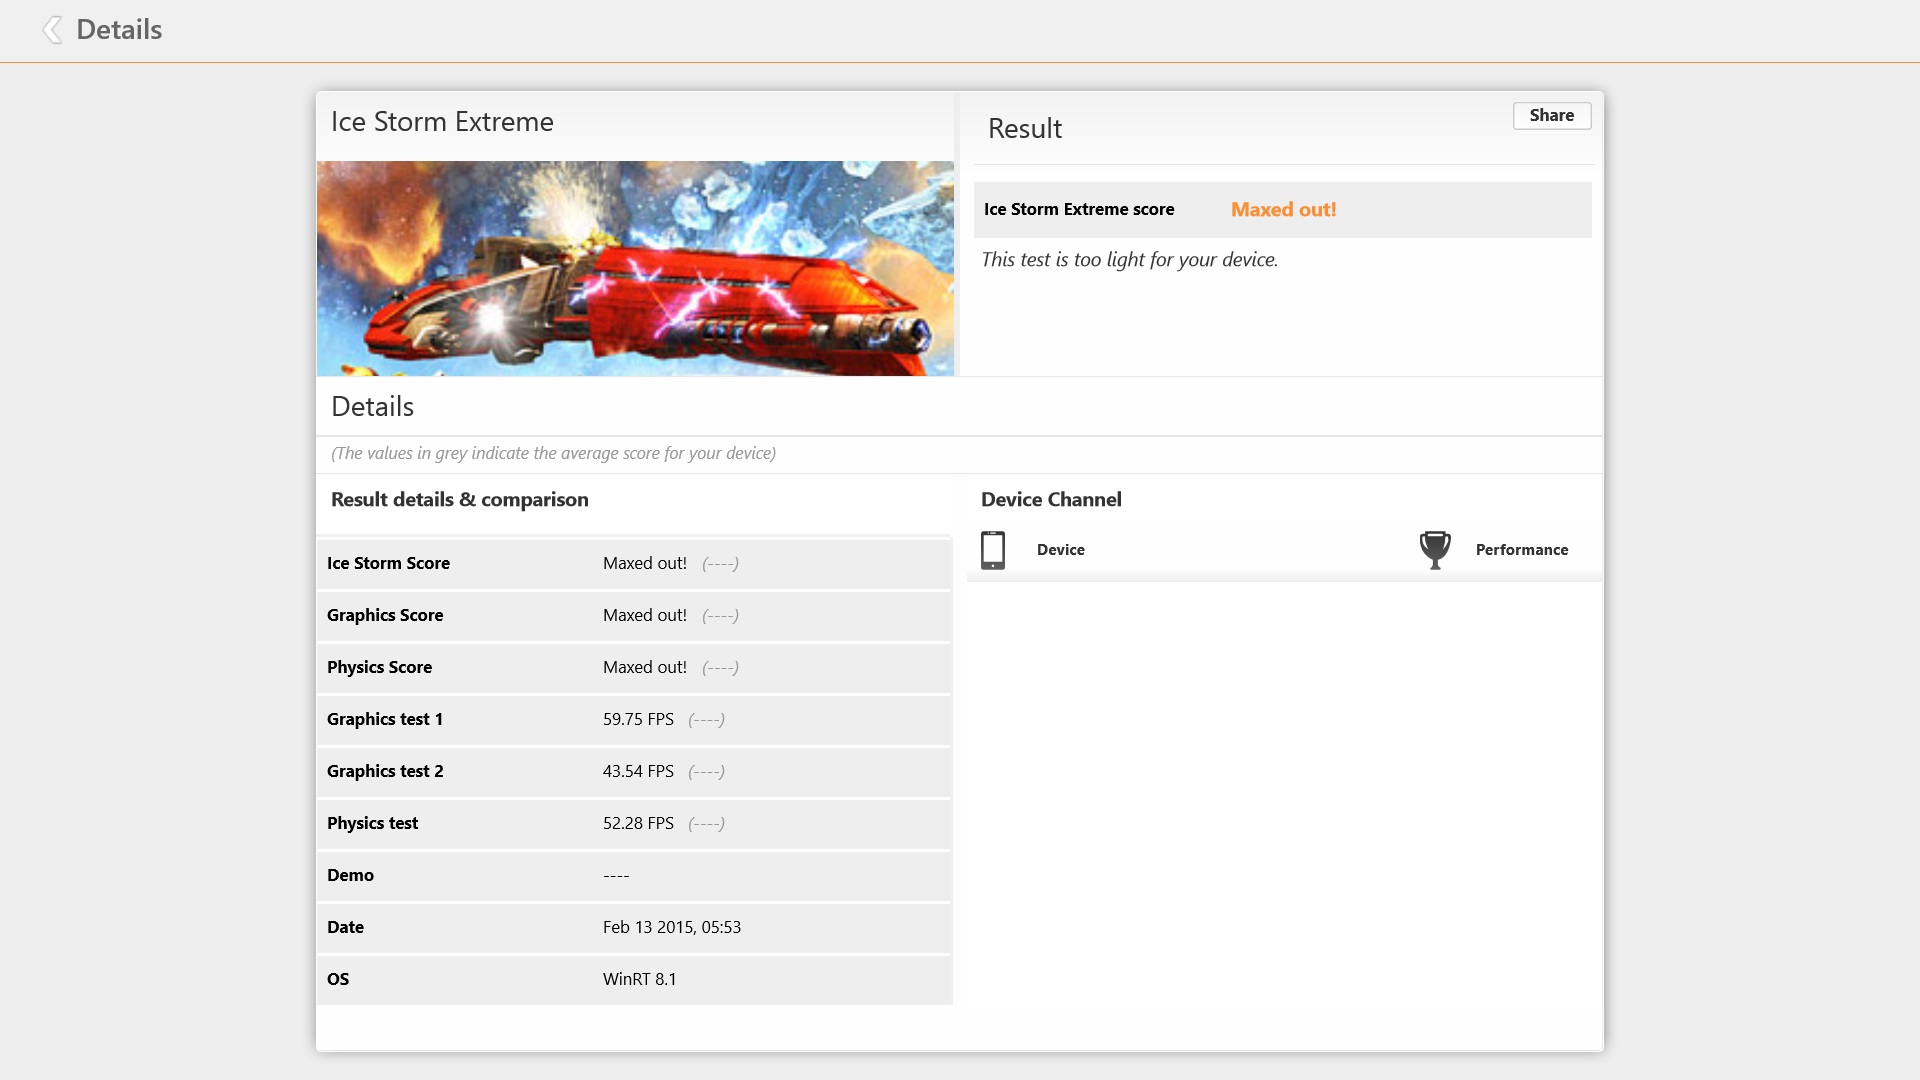Select the Ice Storm Extreme score label
This screenshot has width=1920, height=1080.
pyautogui.click(x=1078, y=210)
